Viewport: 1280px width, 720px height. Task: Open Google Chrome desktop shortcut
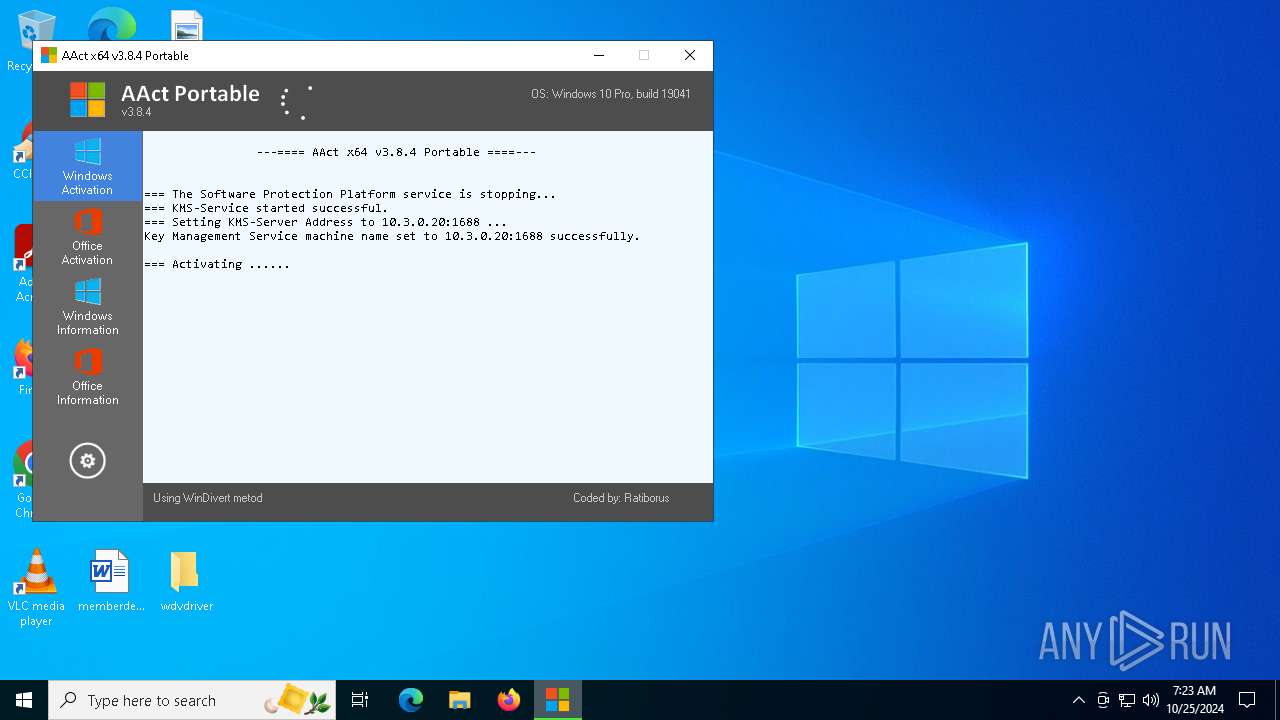(24, 480)
